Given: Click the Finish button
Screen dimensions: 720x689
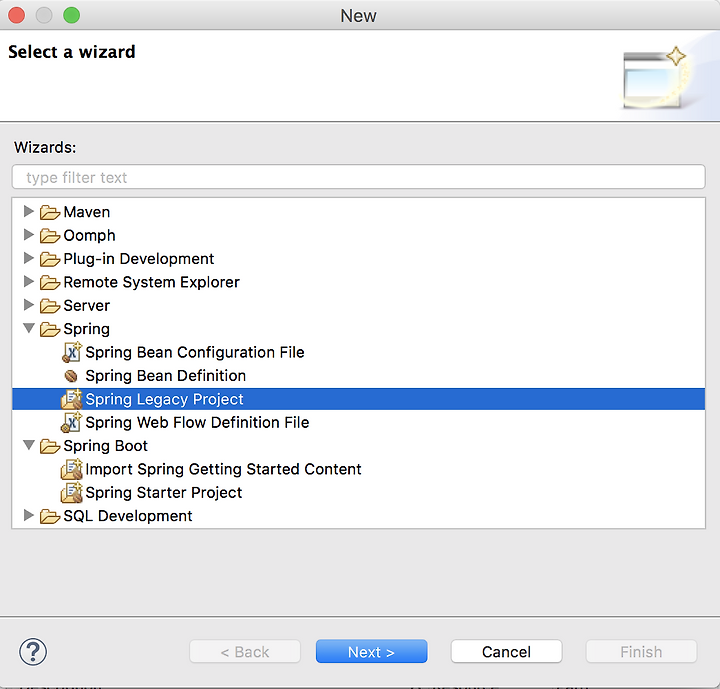Looking at the screenshot, I should coord(641,651).
